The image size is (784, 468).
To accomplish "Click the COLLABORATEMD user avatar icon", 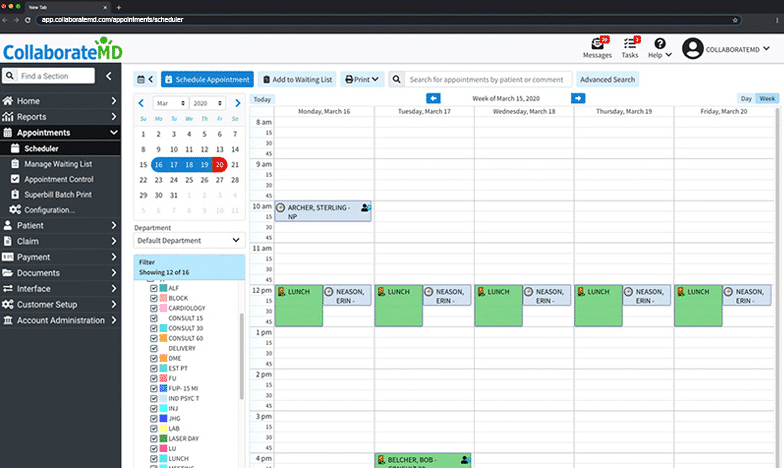I will [x=692, y=48].
